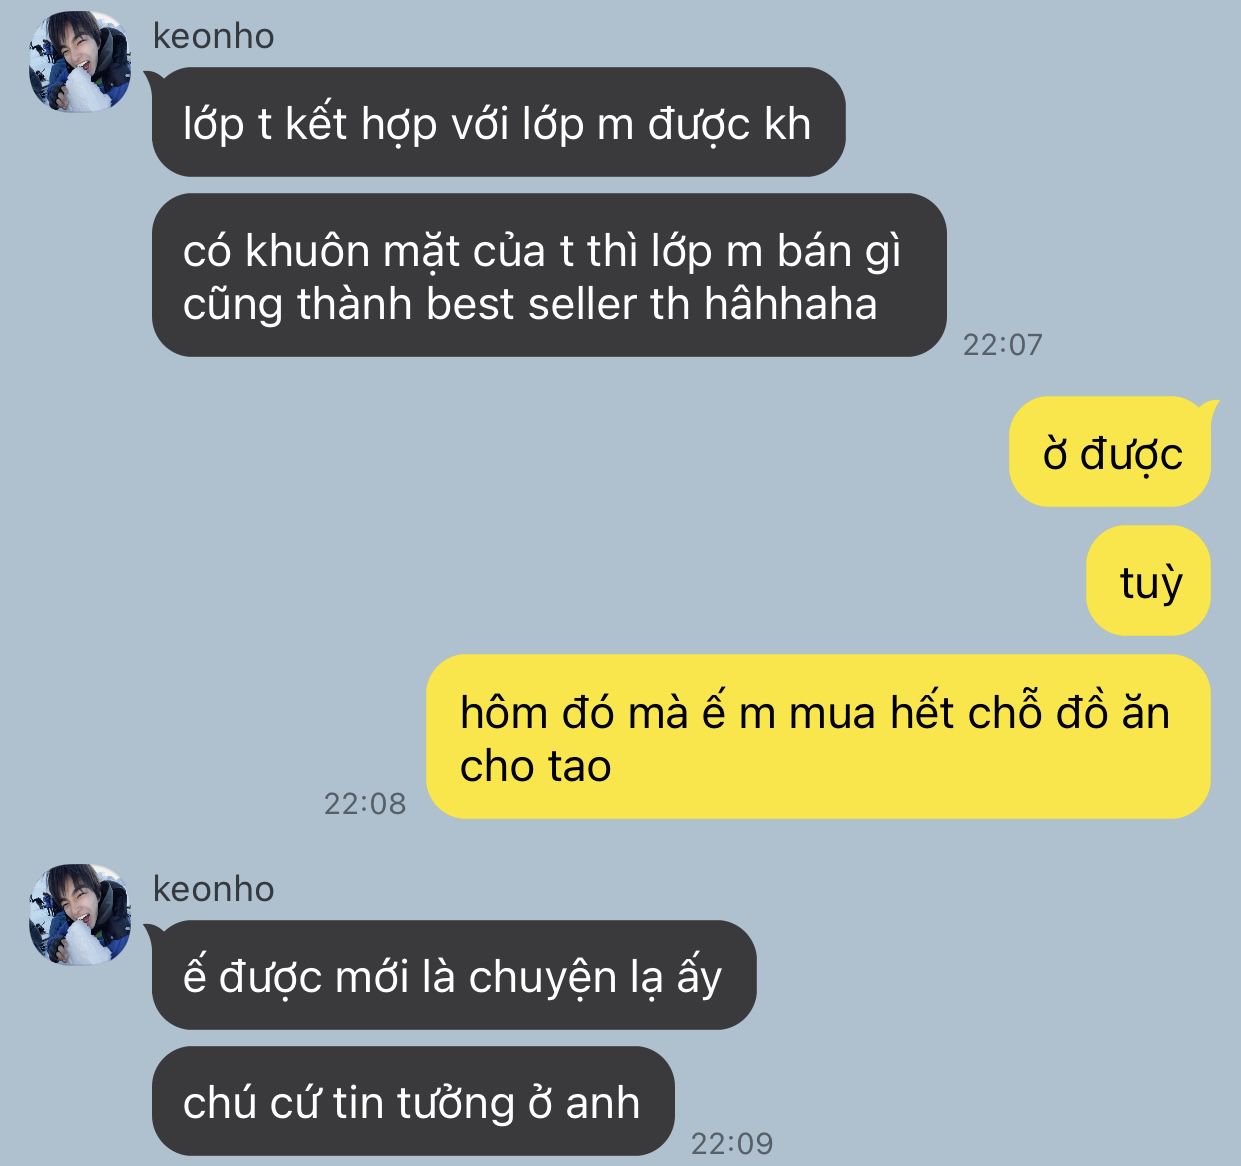Tap keonho's avatar beside 'ế được mới' message

[x=80, y=915]
